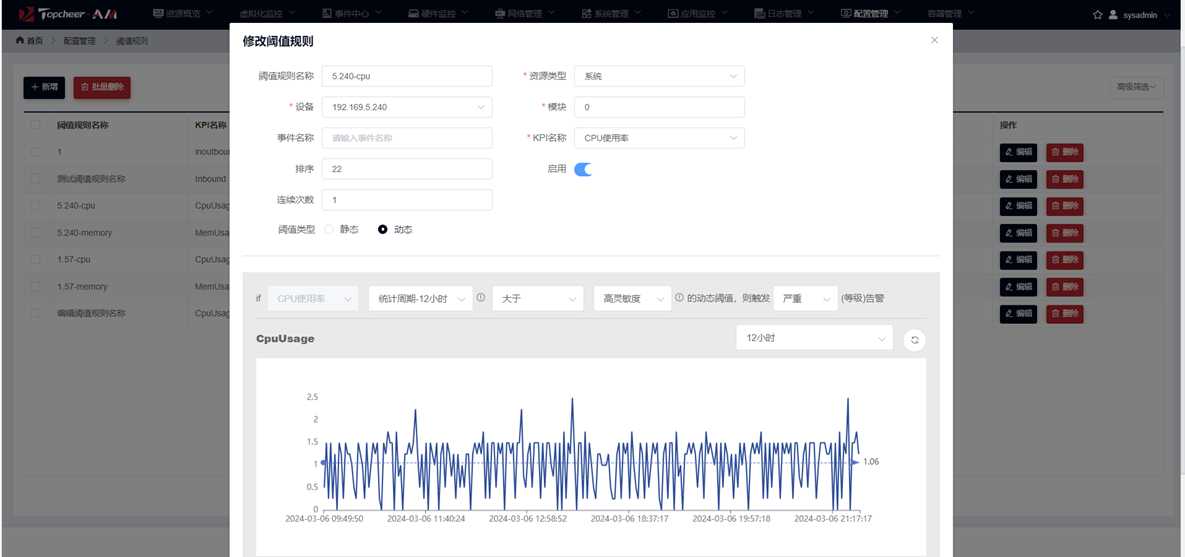Delete the 5.240-memory rule

click(x=1065, y=233)
